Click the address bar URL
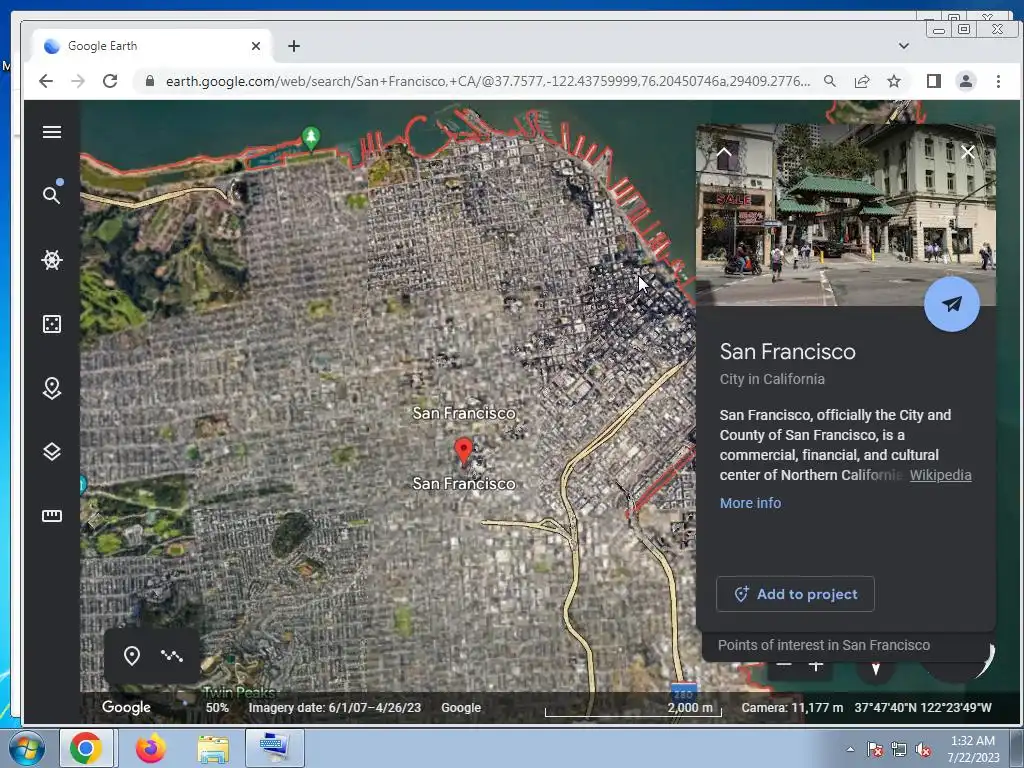The width and height of the screenshot is (1024, 768). coord(487,81)
